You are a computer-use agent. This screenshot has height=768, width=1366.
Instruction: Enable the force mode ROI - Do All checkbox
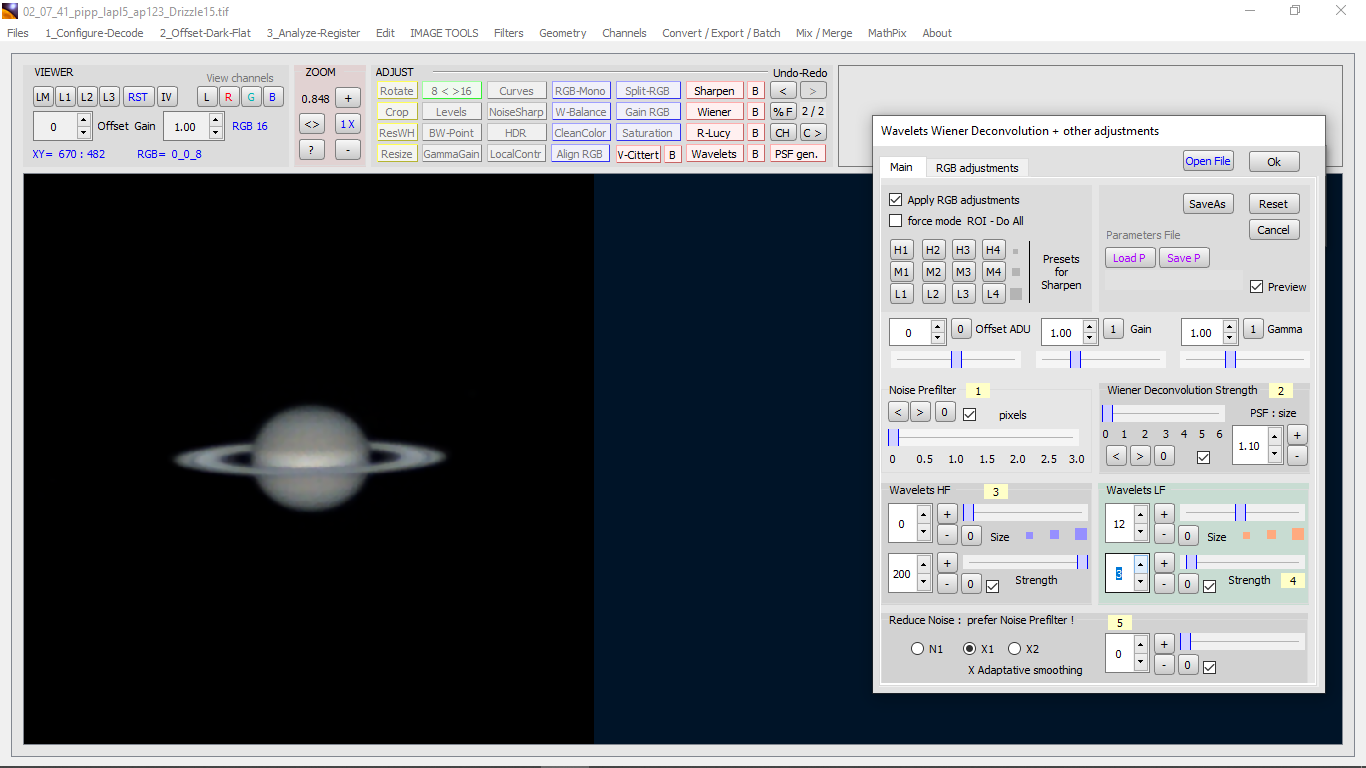tap(895, 221)
